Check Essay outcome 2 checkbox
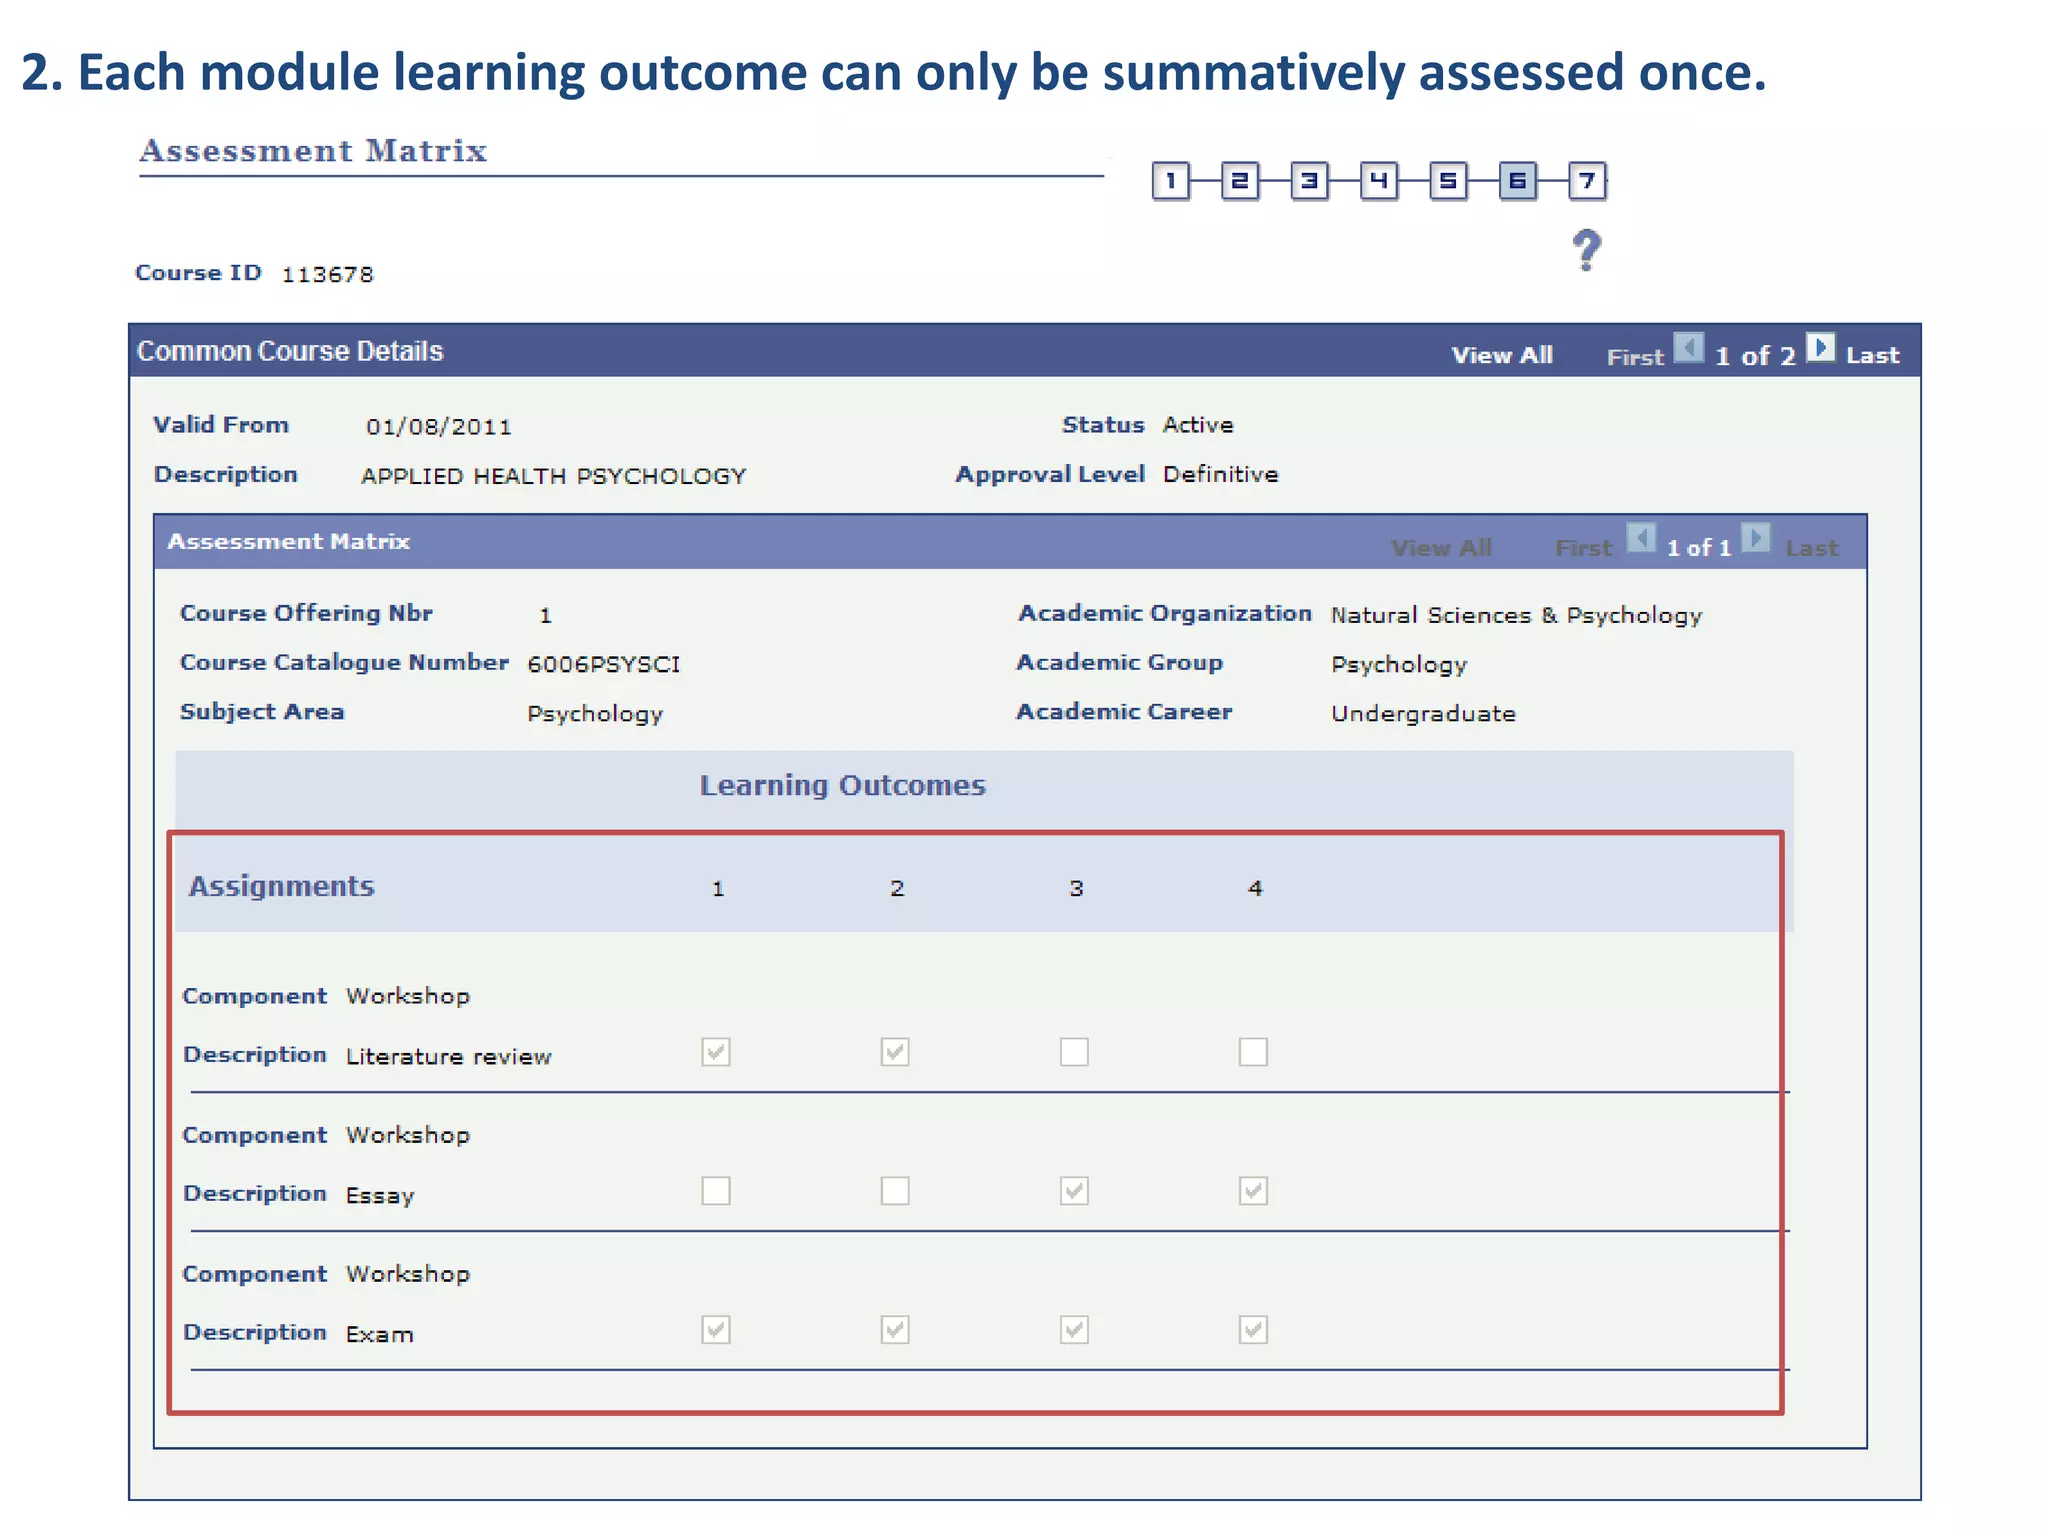 pos(895,1191)
